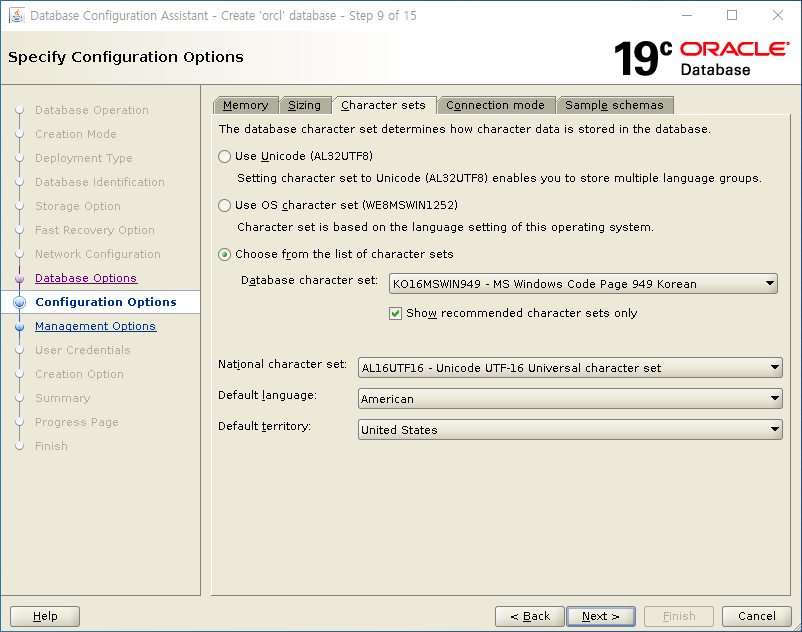Viewport: 802px width, 632px height.
Task: Click the Finish step label in sidebar
Action: tap(51, 446)
